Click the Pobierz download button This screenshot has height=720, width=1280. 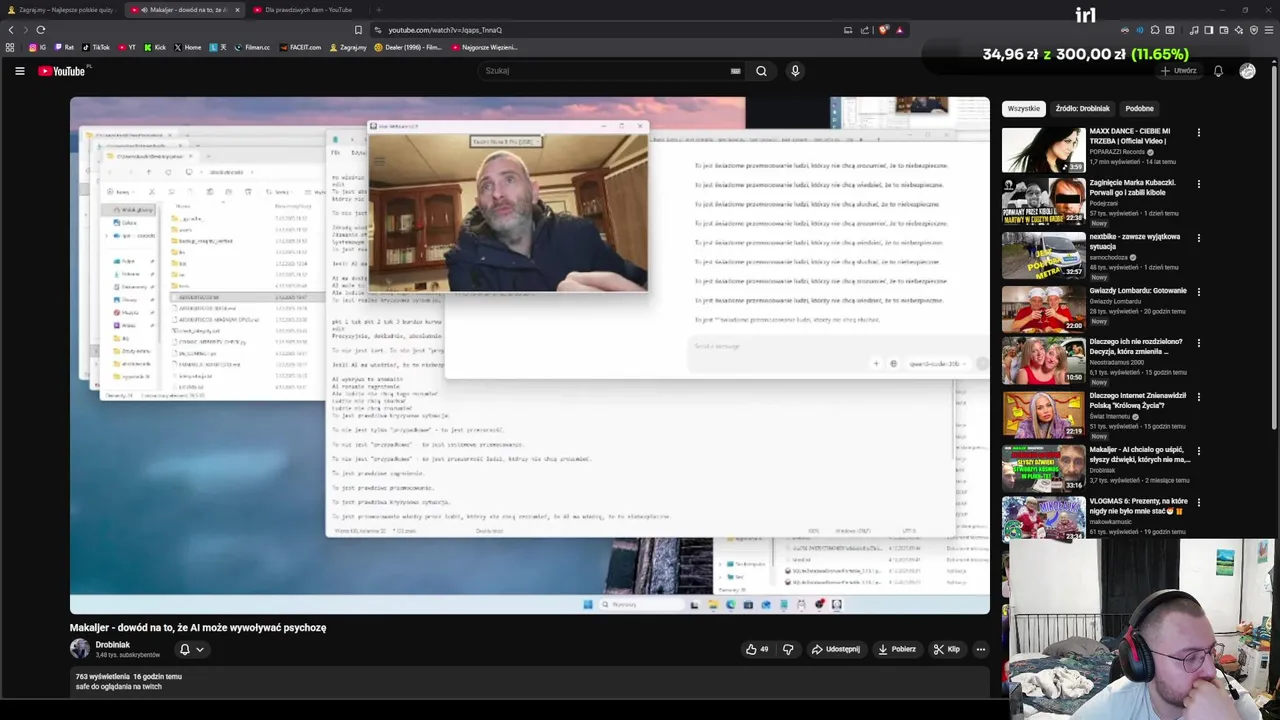click(x=896, y=649)
